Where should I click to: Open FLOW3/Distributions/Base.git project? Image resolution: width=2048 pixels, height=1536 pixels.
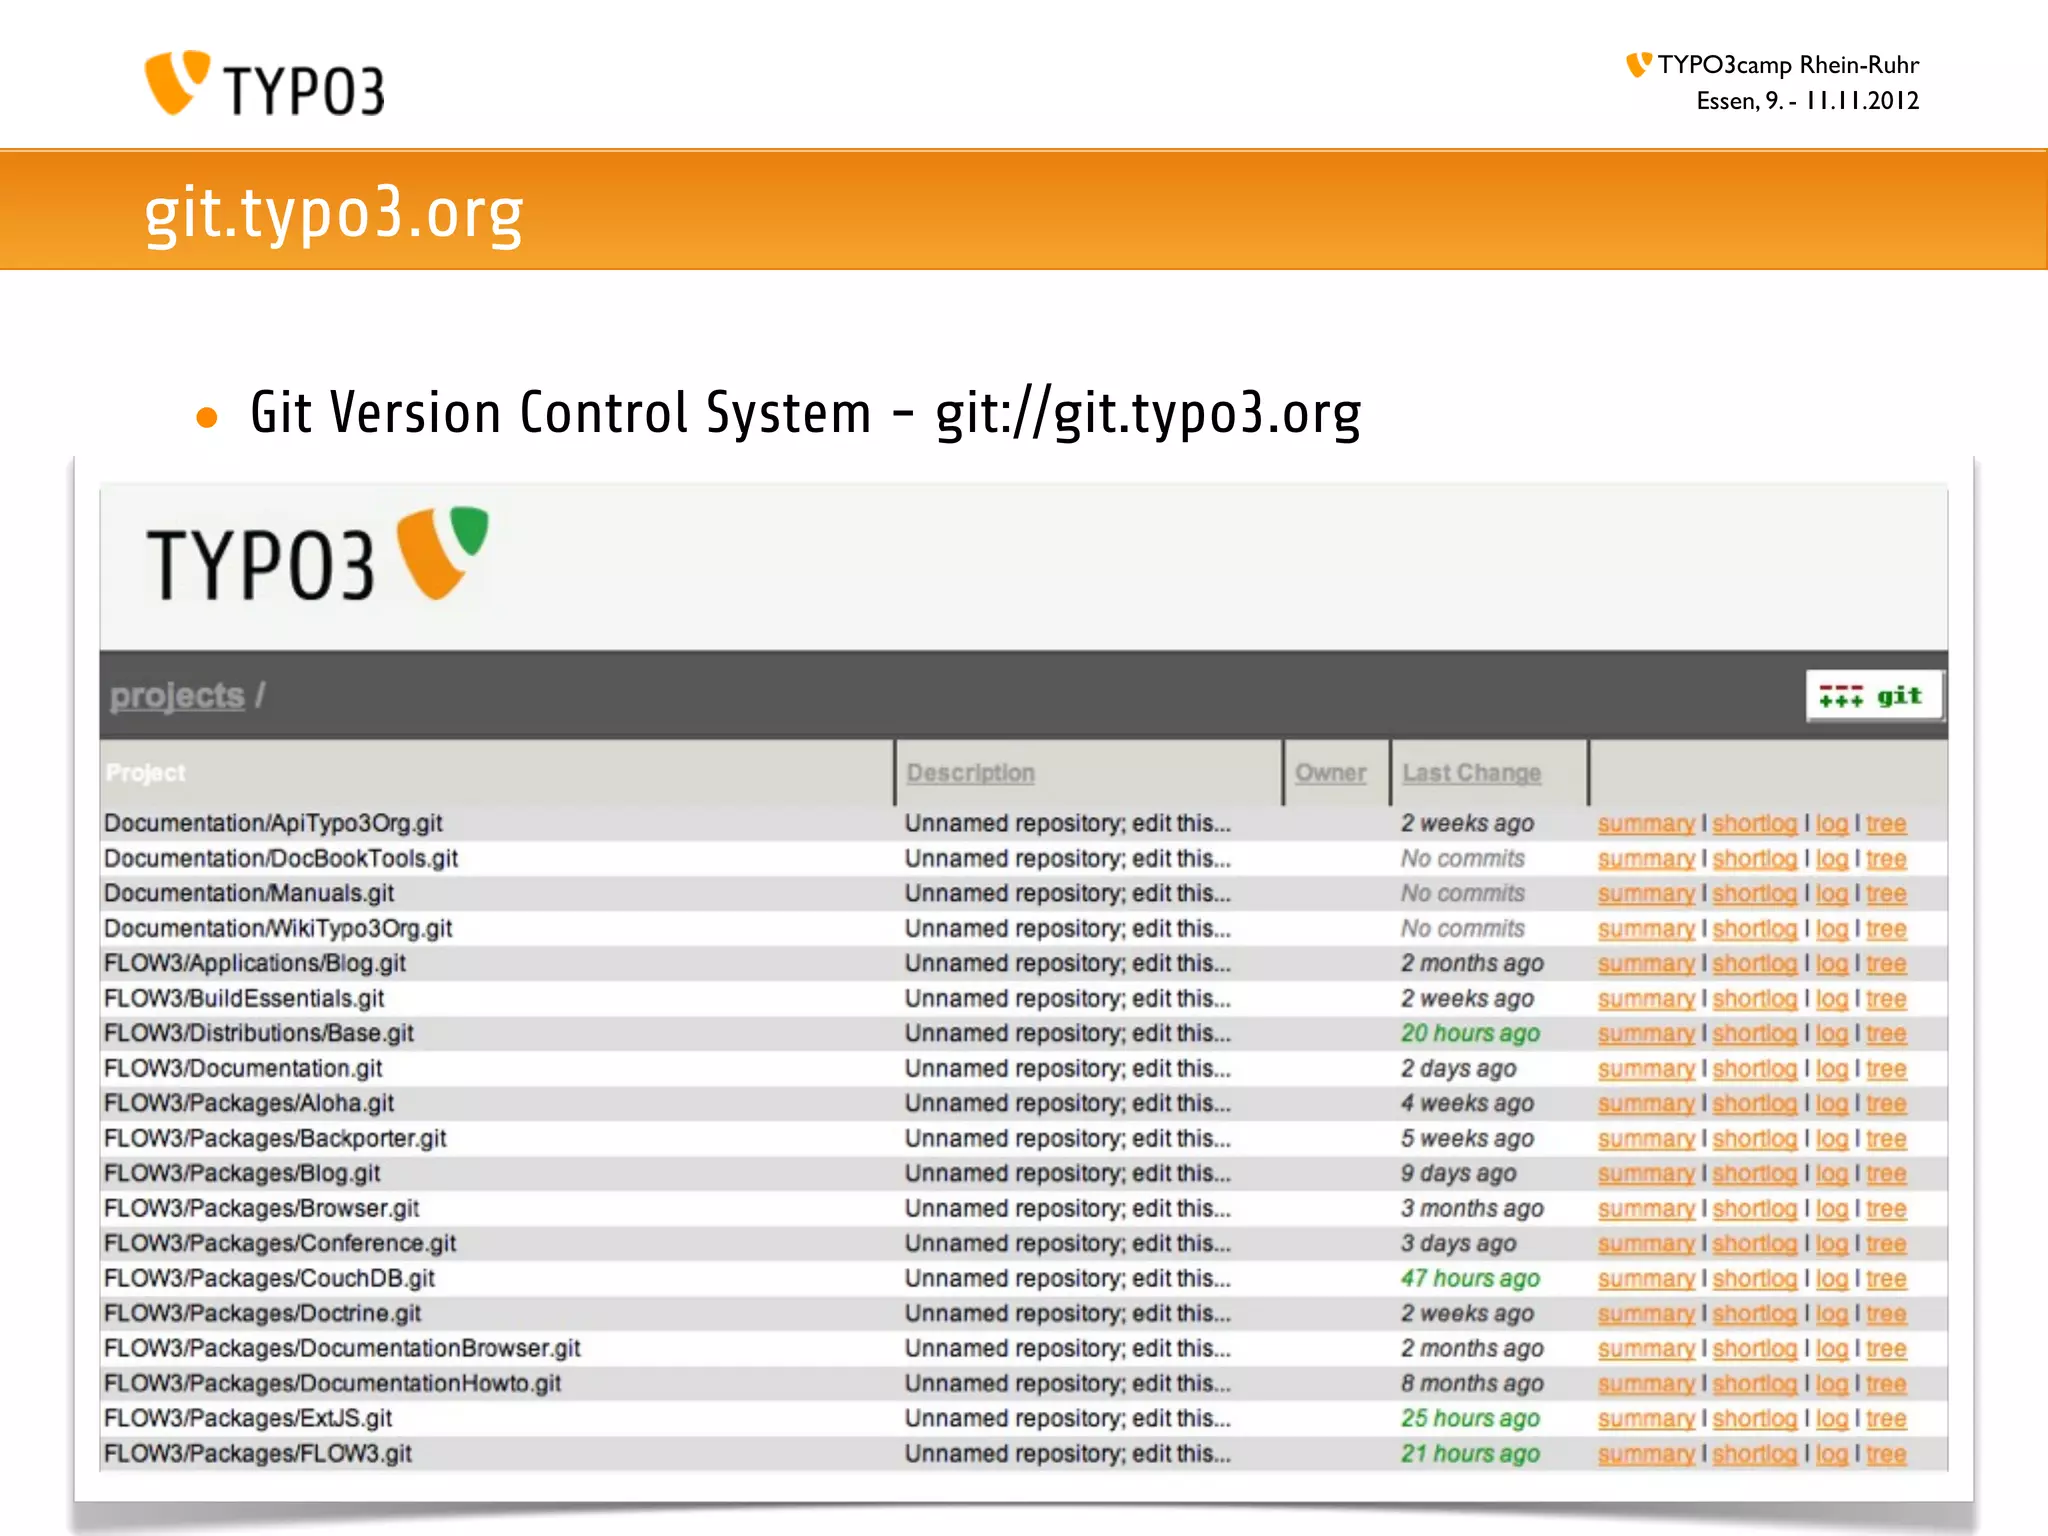(259, 1034)
